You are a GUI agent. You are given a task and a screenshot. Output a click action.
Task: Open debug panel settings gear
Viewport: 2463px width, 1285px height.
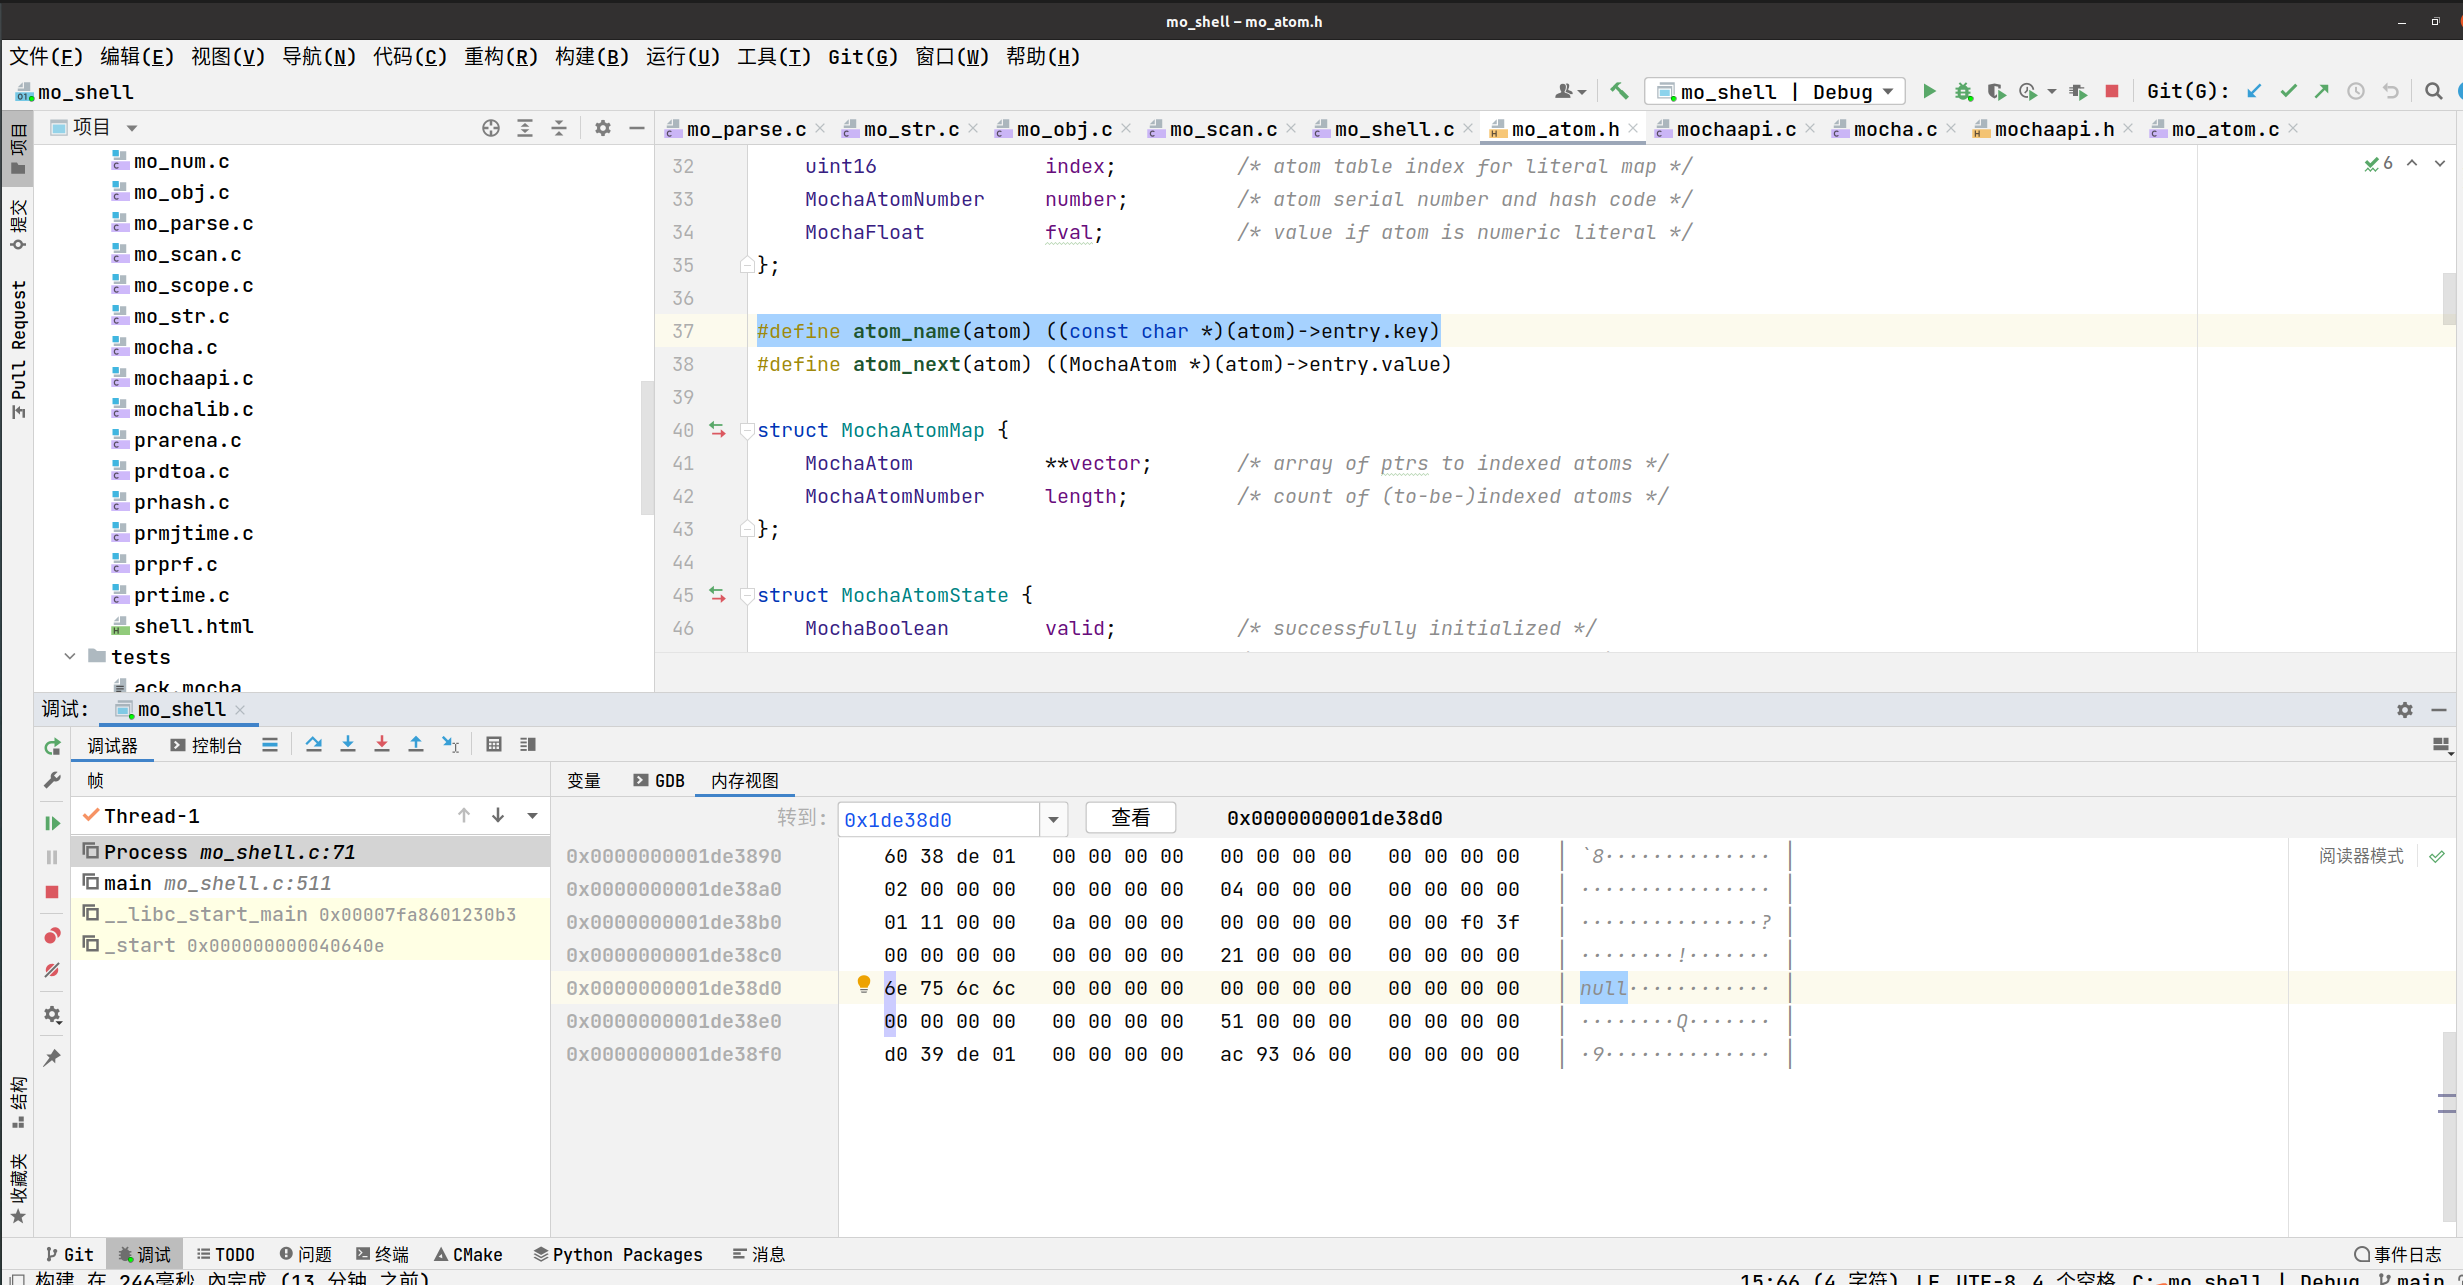point(2404,709)
